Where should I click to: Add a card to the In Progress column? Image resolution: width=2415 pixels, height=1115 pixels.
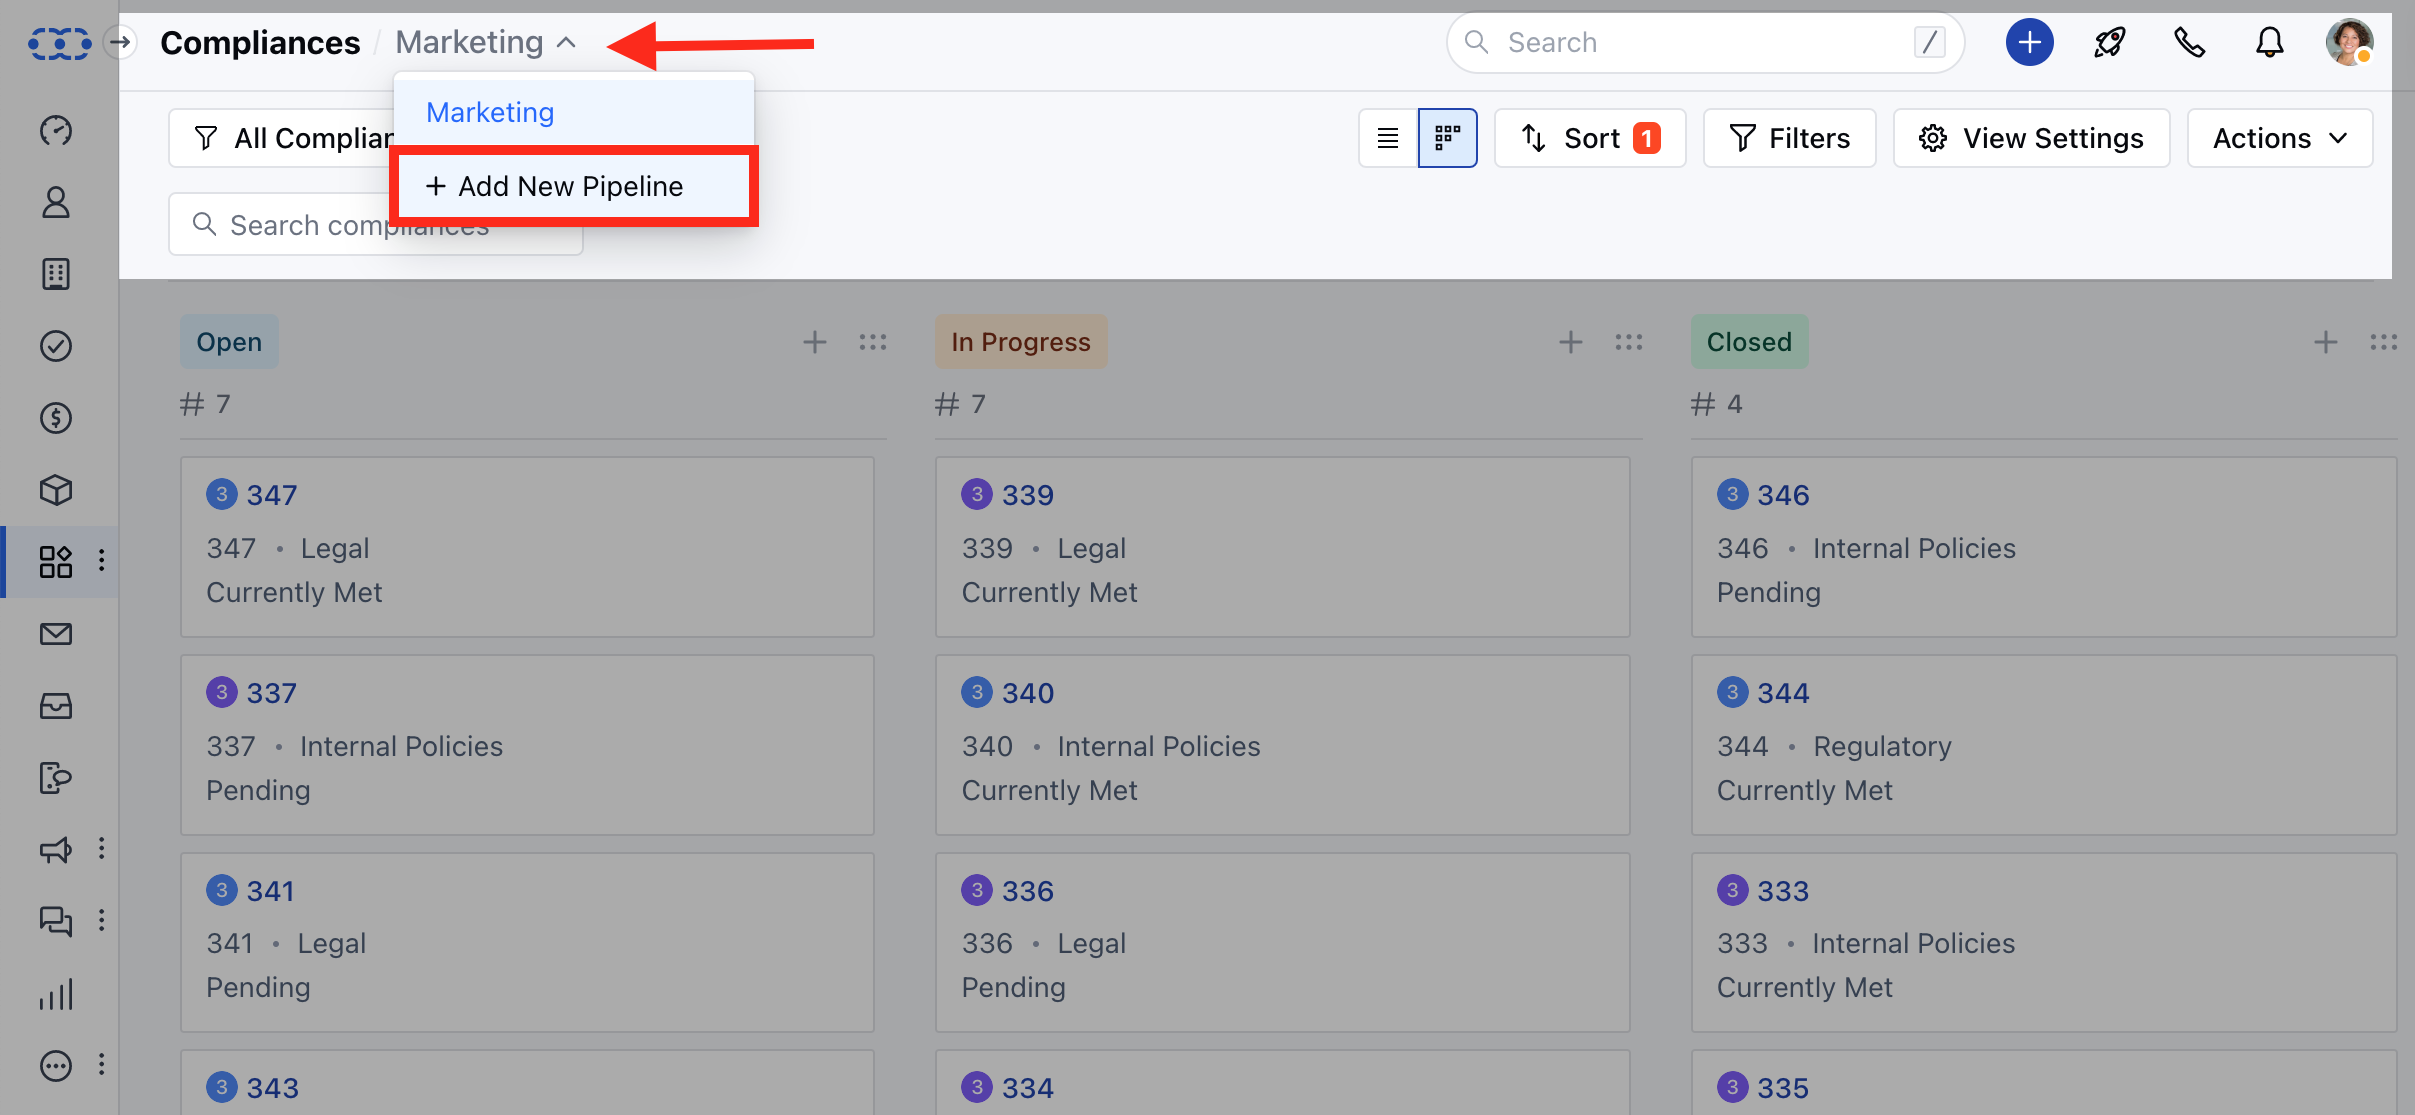point(1571,342)
